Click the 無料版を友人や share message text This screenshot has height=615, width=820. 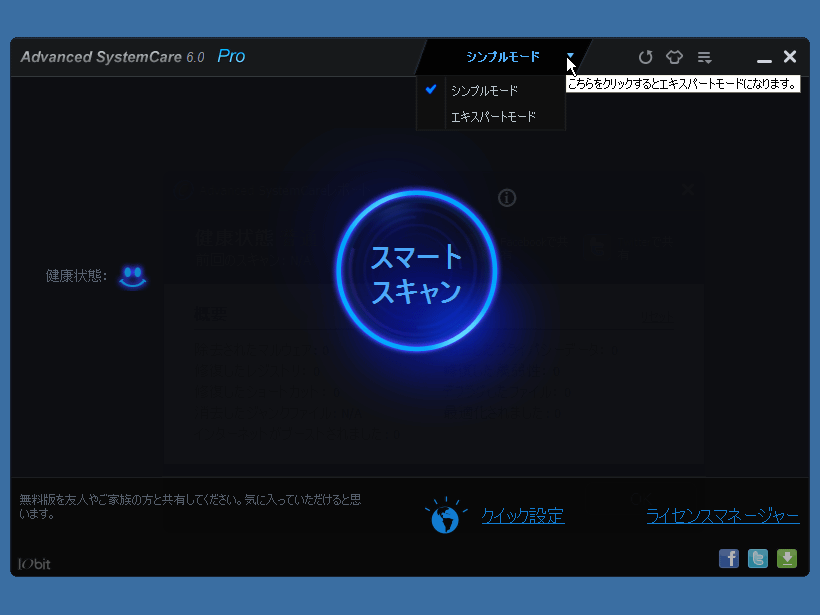tap(190, 506)
